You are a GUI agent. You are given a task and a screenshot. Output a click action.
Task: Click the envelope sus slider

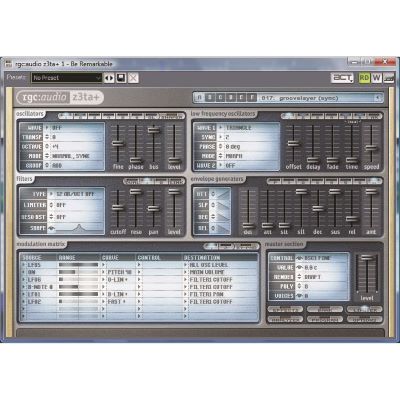click(x=335, y=192)
